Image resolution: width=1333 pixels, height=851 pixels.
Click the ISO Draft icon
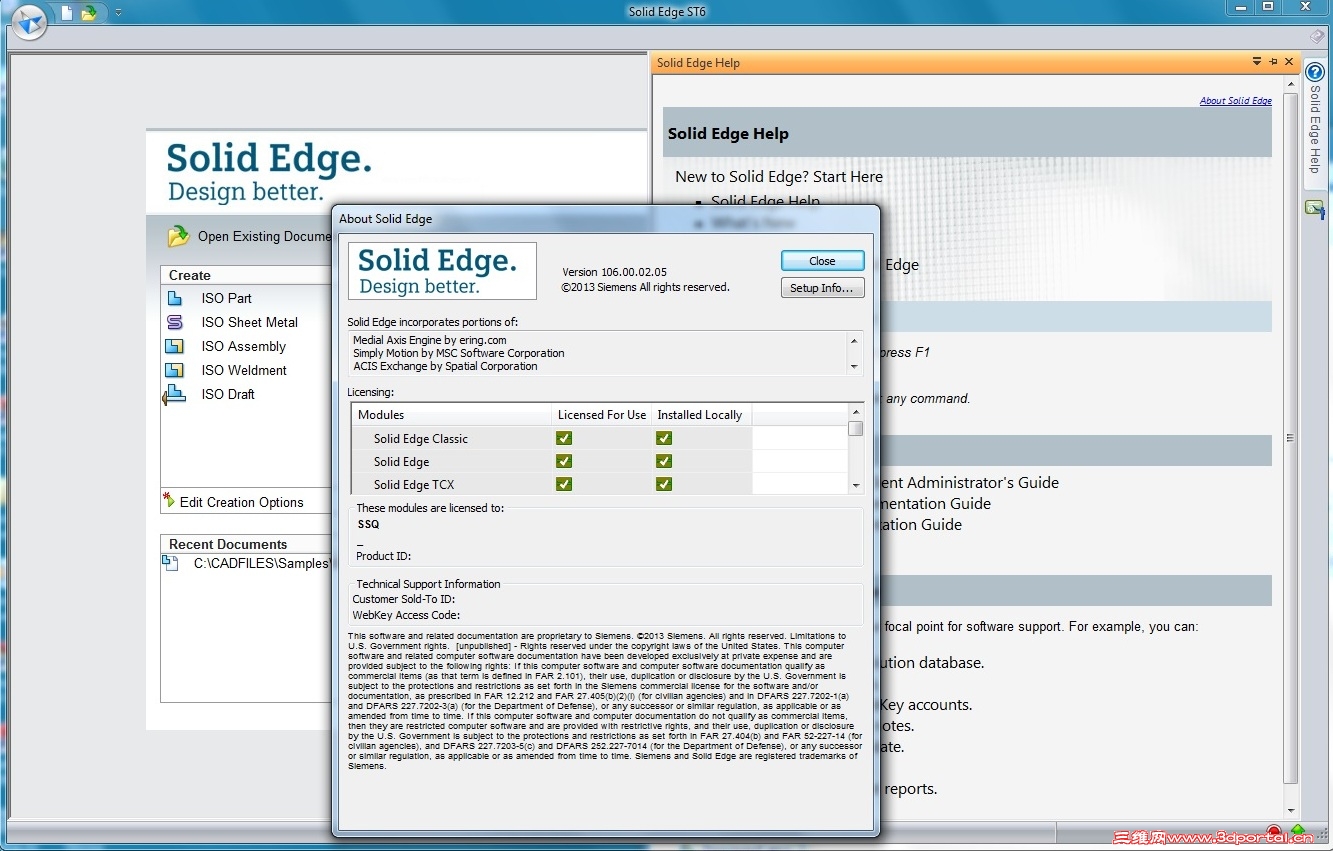coord(174,394)
